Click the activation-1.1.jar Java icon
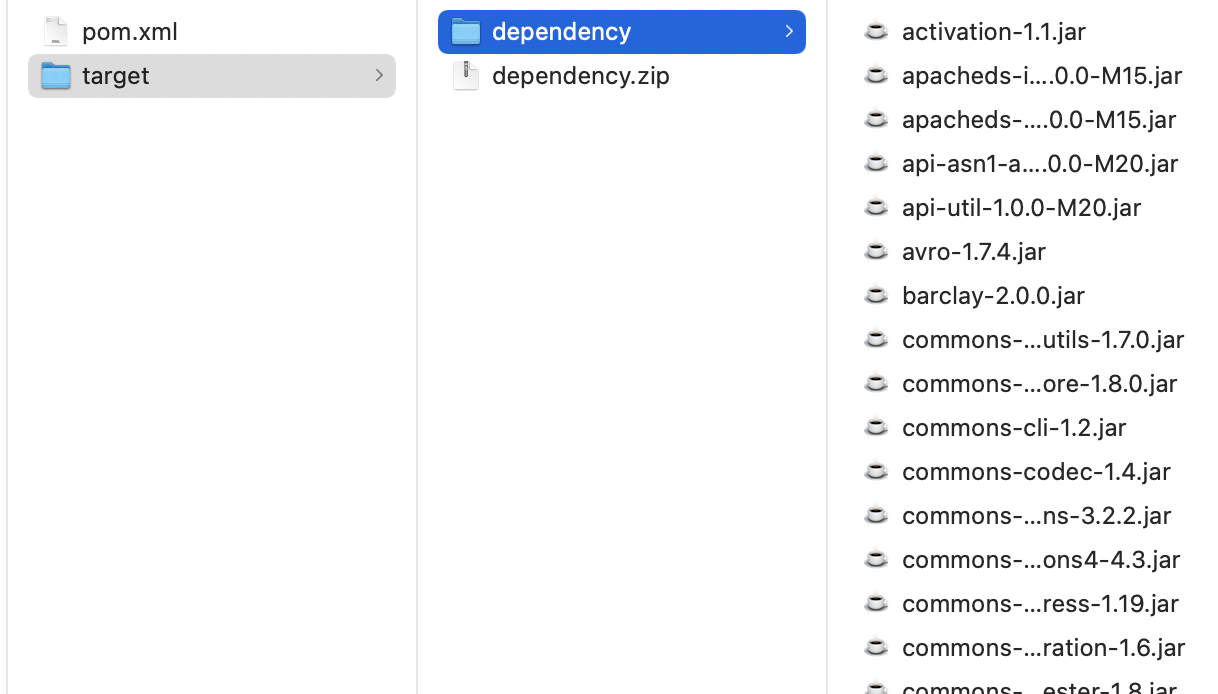The height and width of the screenshot is (694, 1218). pyautogui.click(x=876, y=31)
